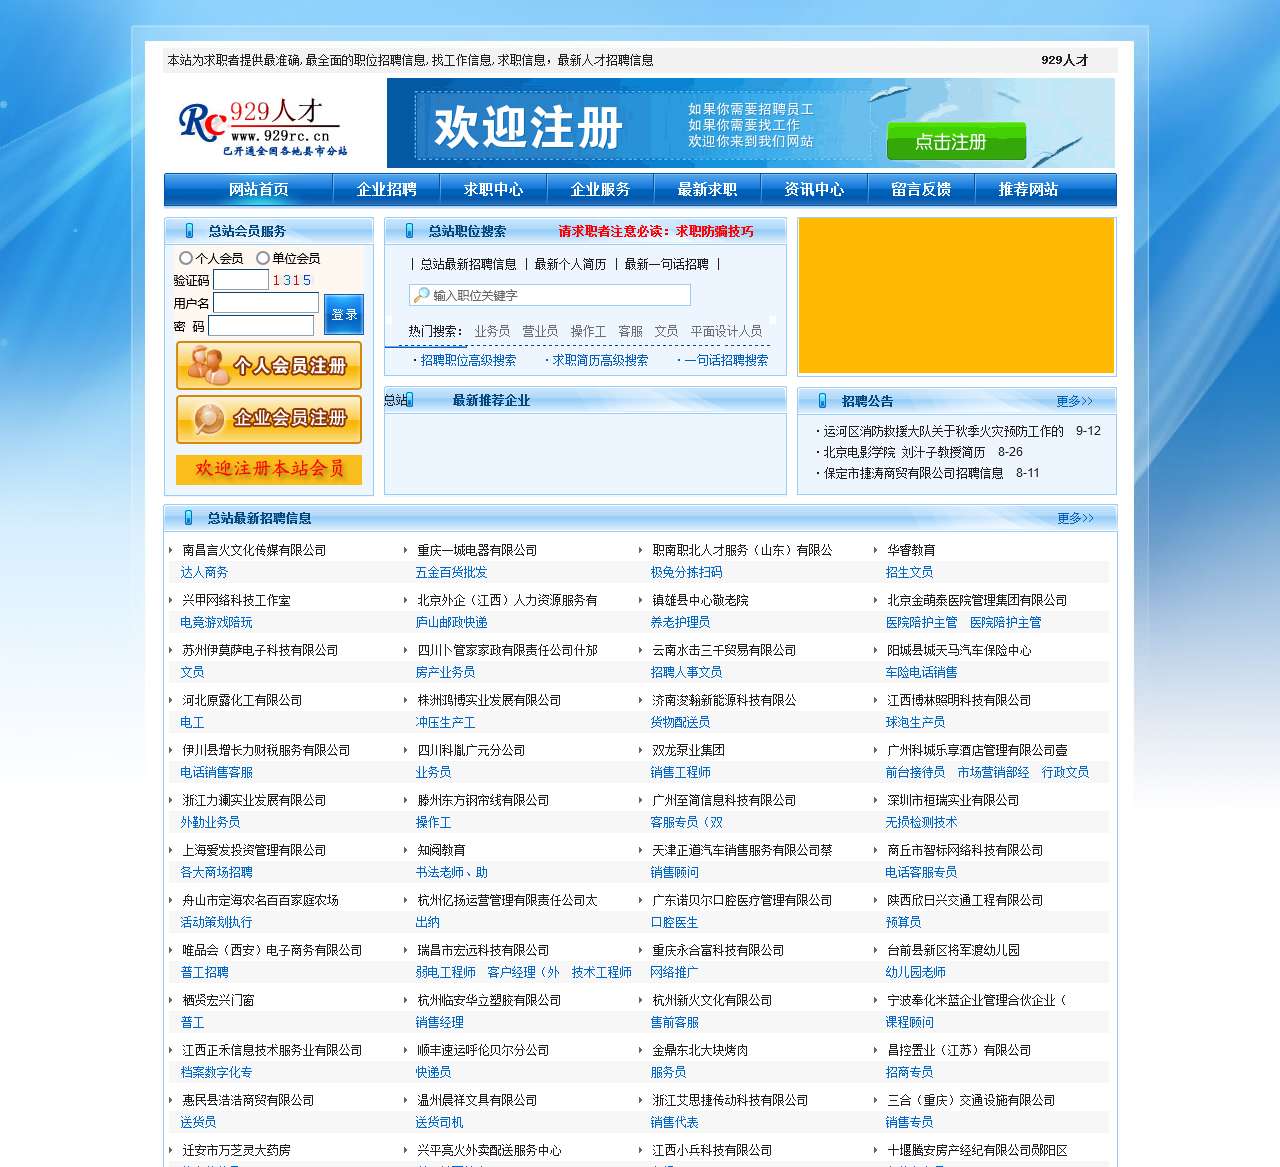The image size is (1280, 1167).
Task: Open the 电竞游戏陪玩 job posting
Action: pos(216,622)
